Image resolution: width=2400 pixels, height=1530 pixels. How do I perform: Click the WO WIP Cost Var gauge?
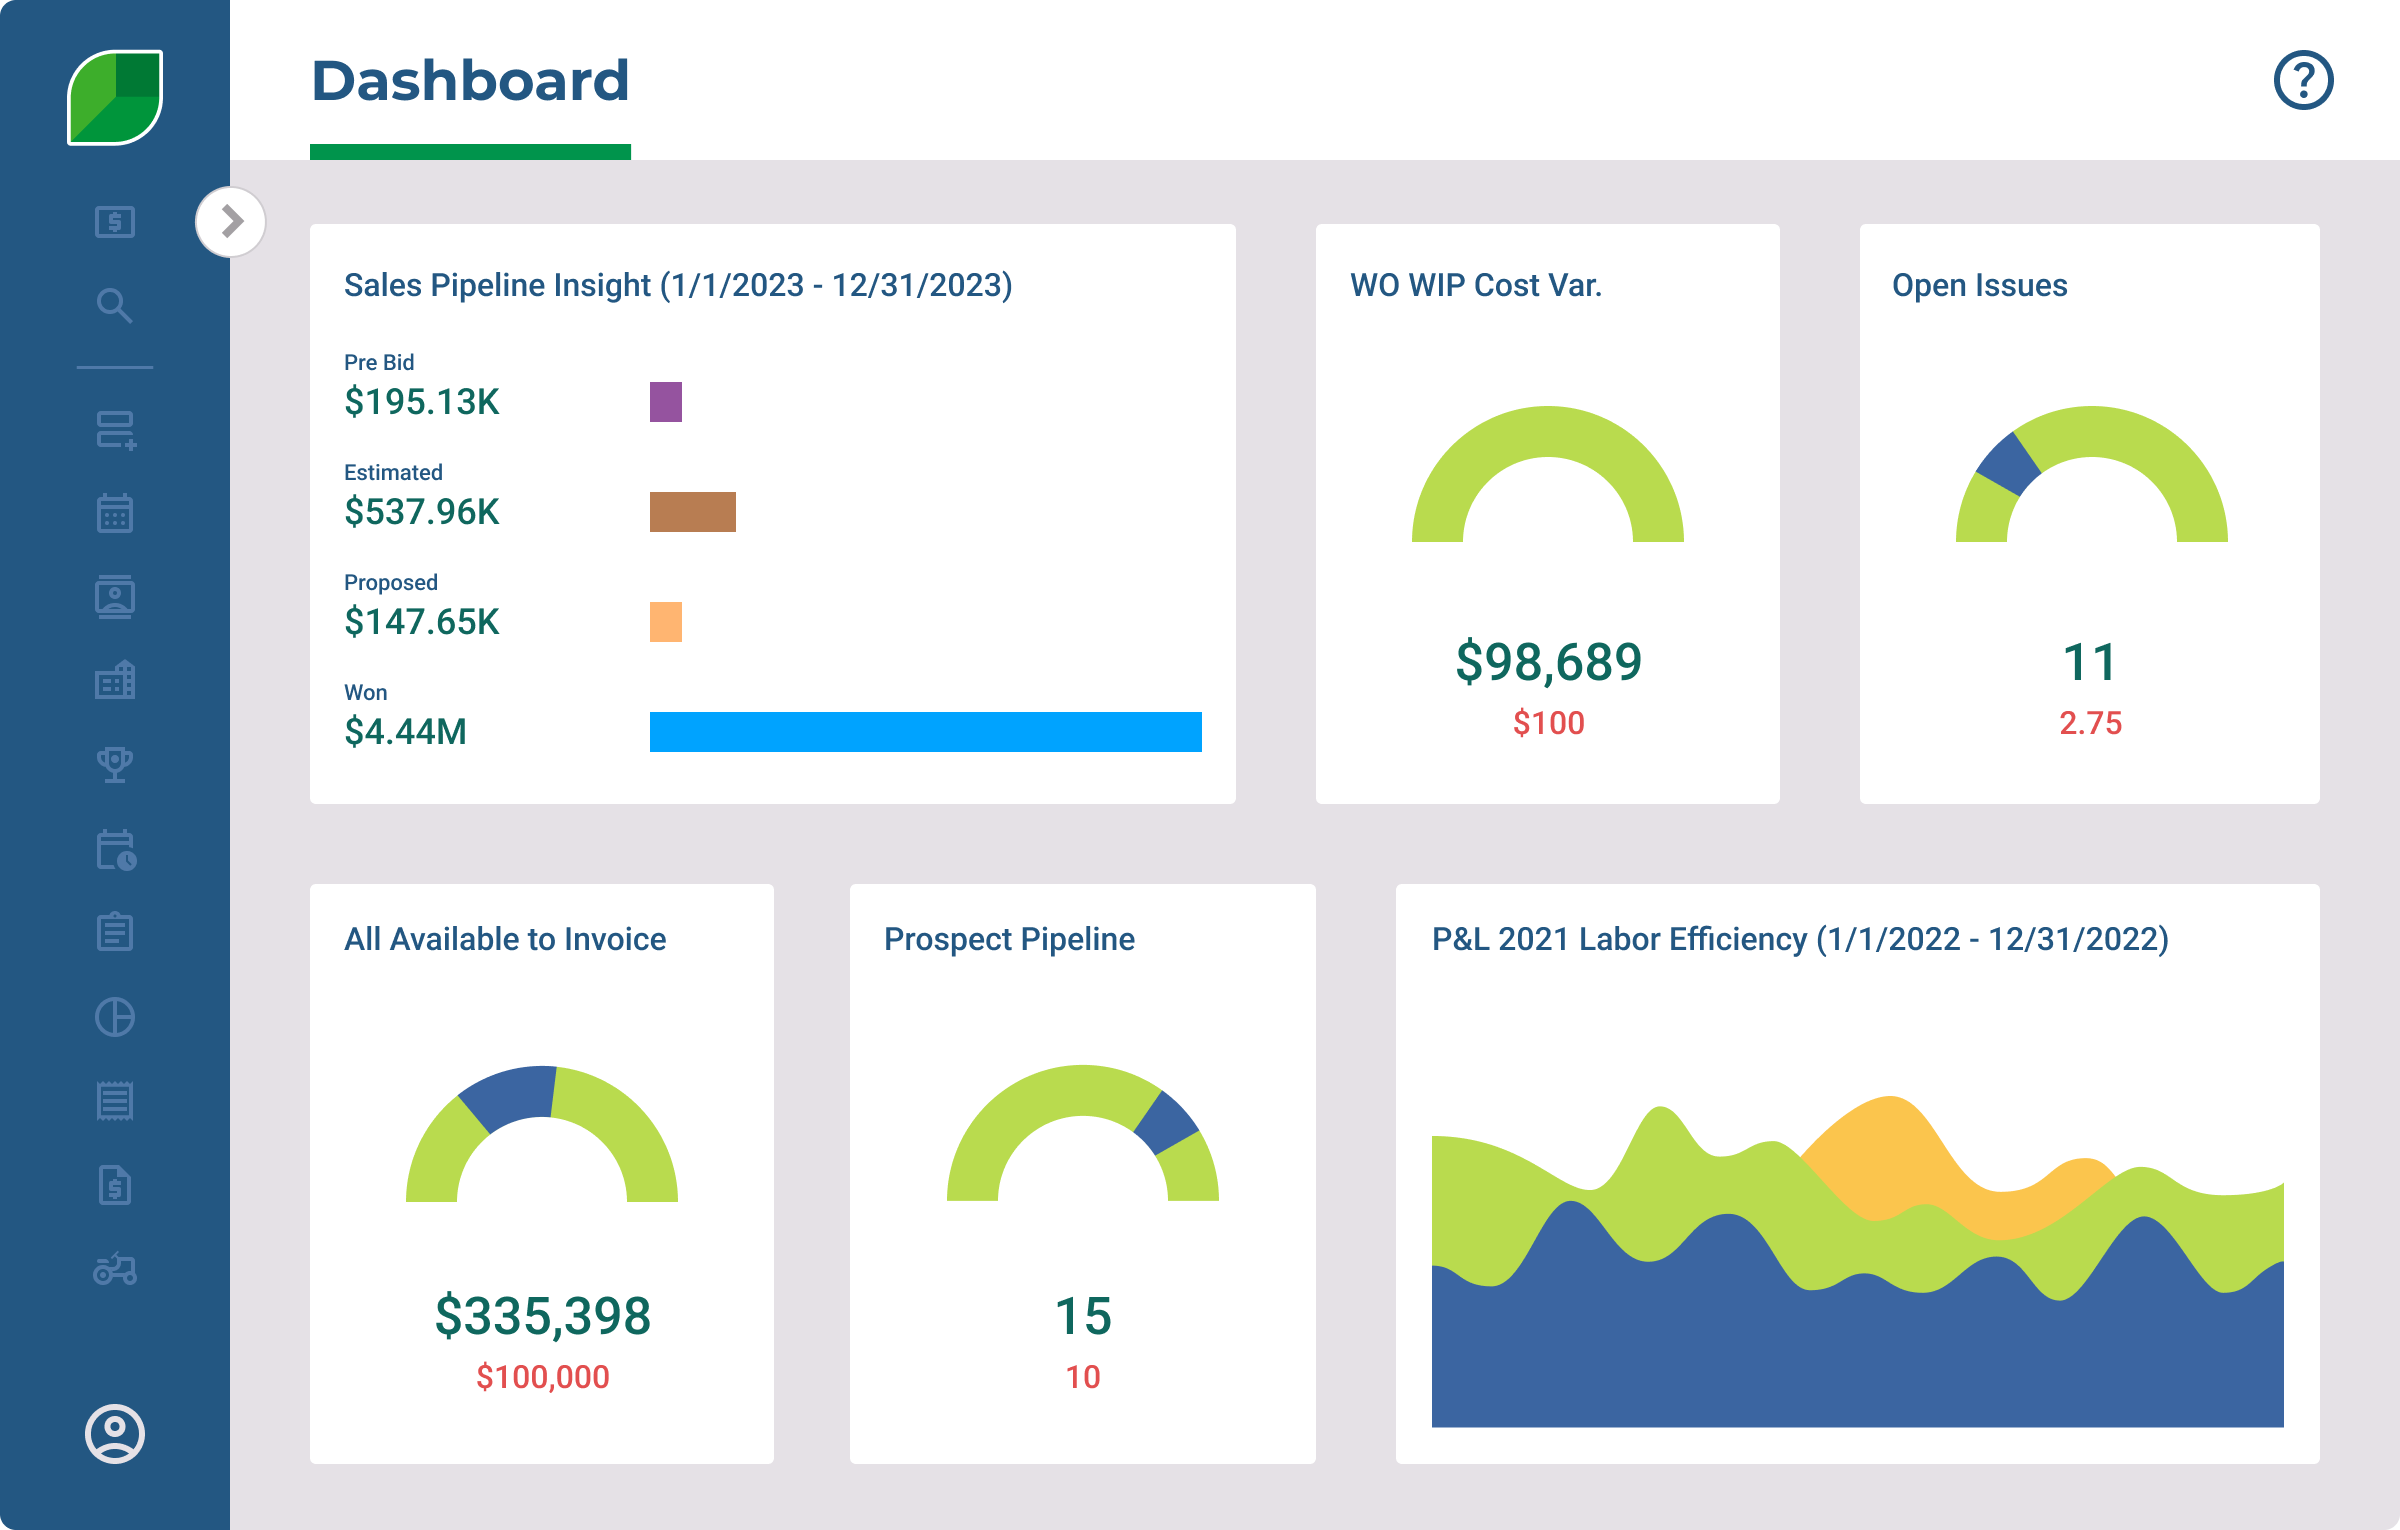(1548, 490)
